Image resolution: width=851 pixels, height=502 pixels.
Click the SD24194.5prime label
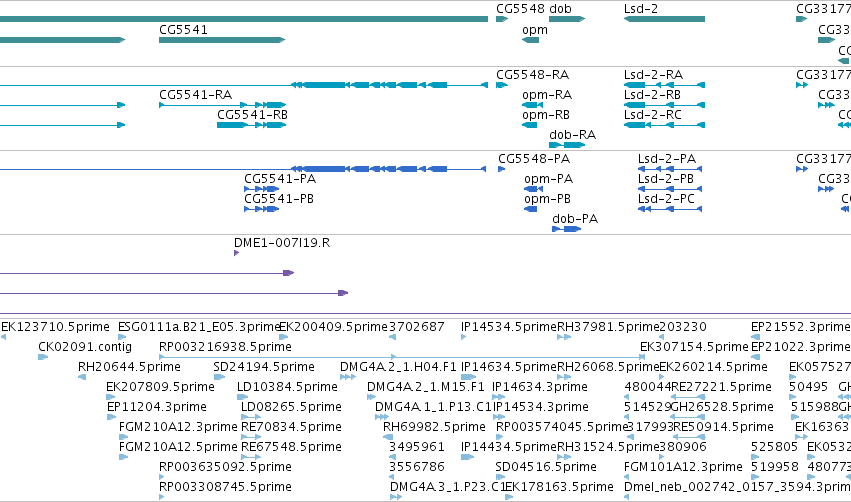pyautogui.click(x=264, y=367)
